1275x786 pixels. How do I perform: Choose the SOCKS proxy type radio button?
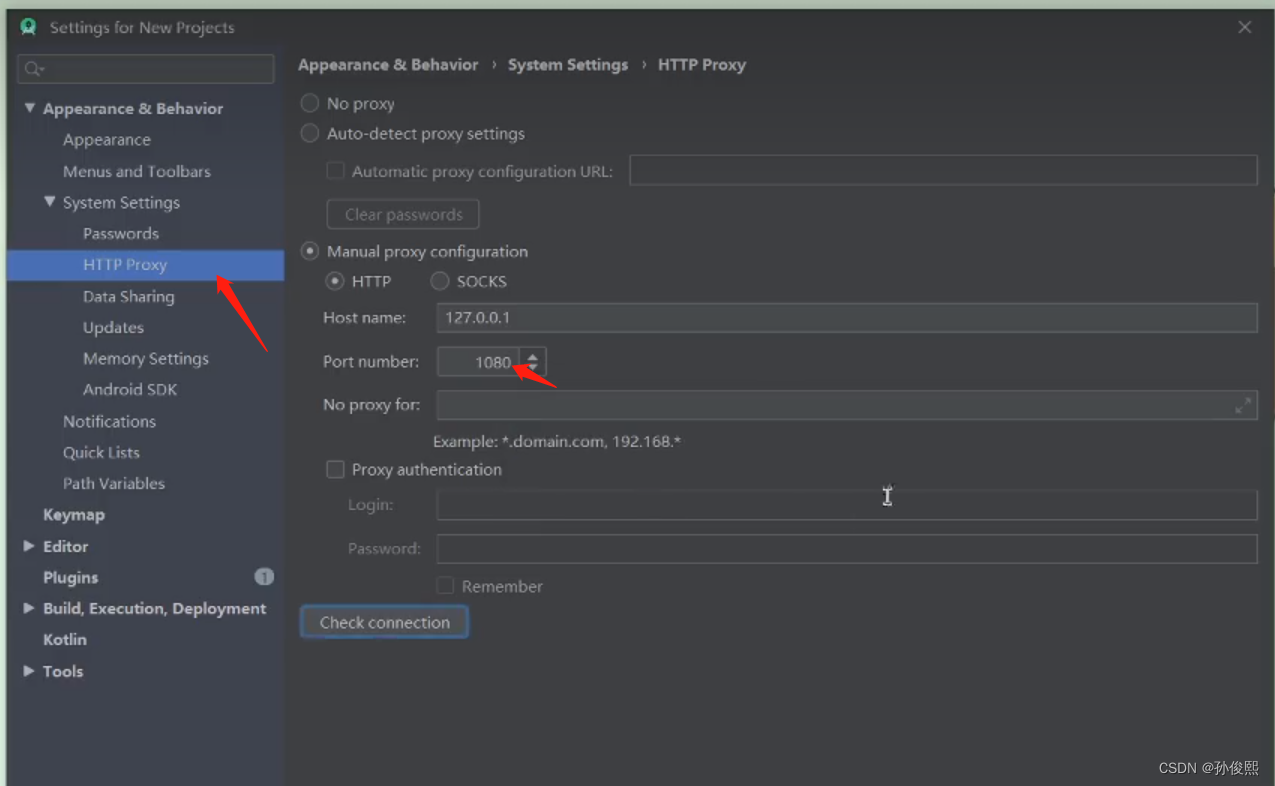[x=440, y=281]
